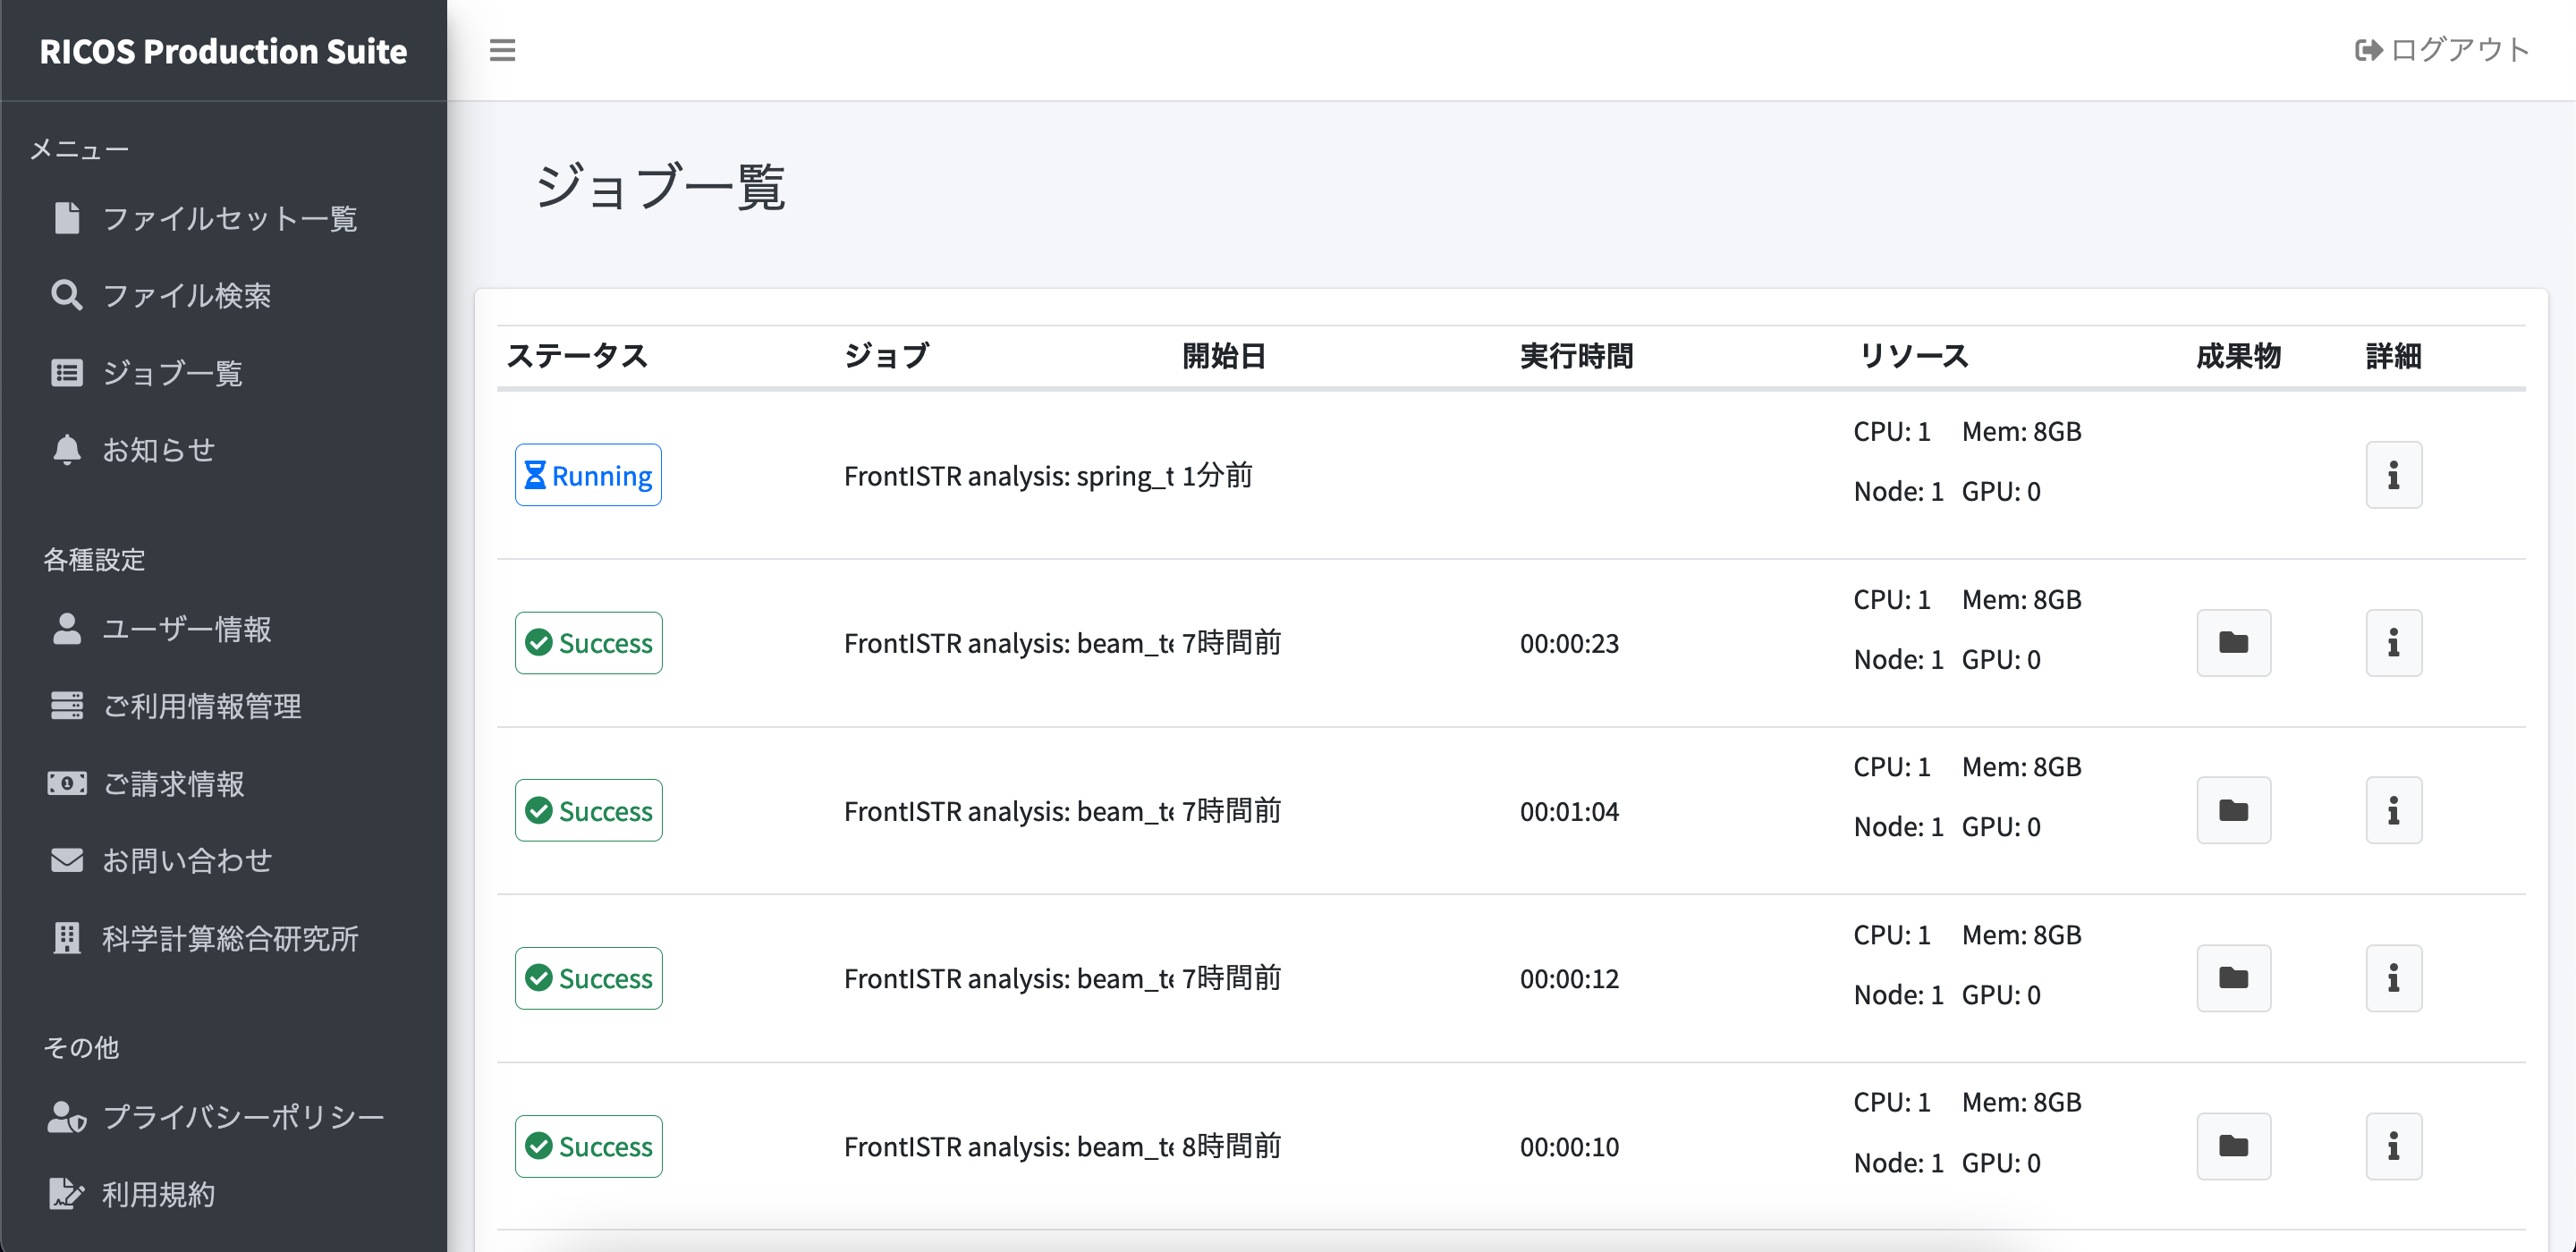Click the ログアウト logout link

[x=2441, y=50]
